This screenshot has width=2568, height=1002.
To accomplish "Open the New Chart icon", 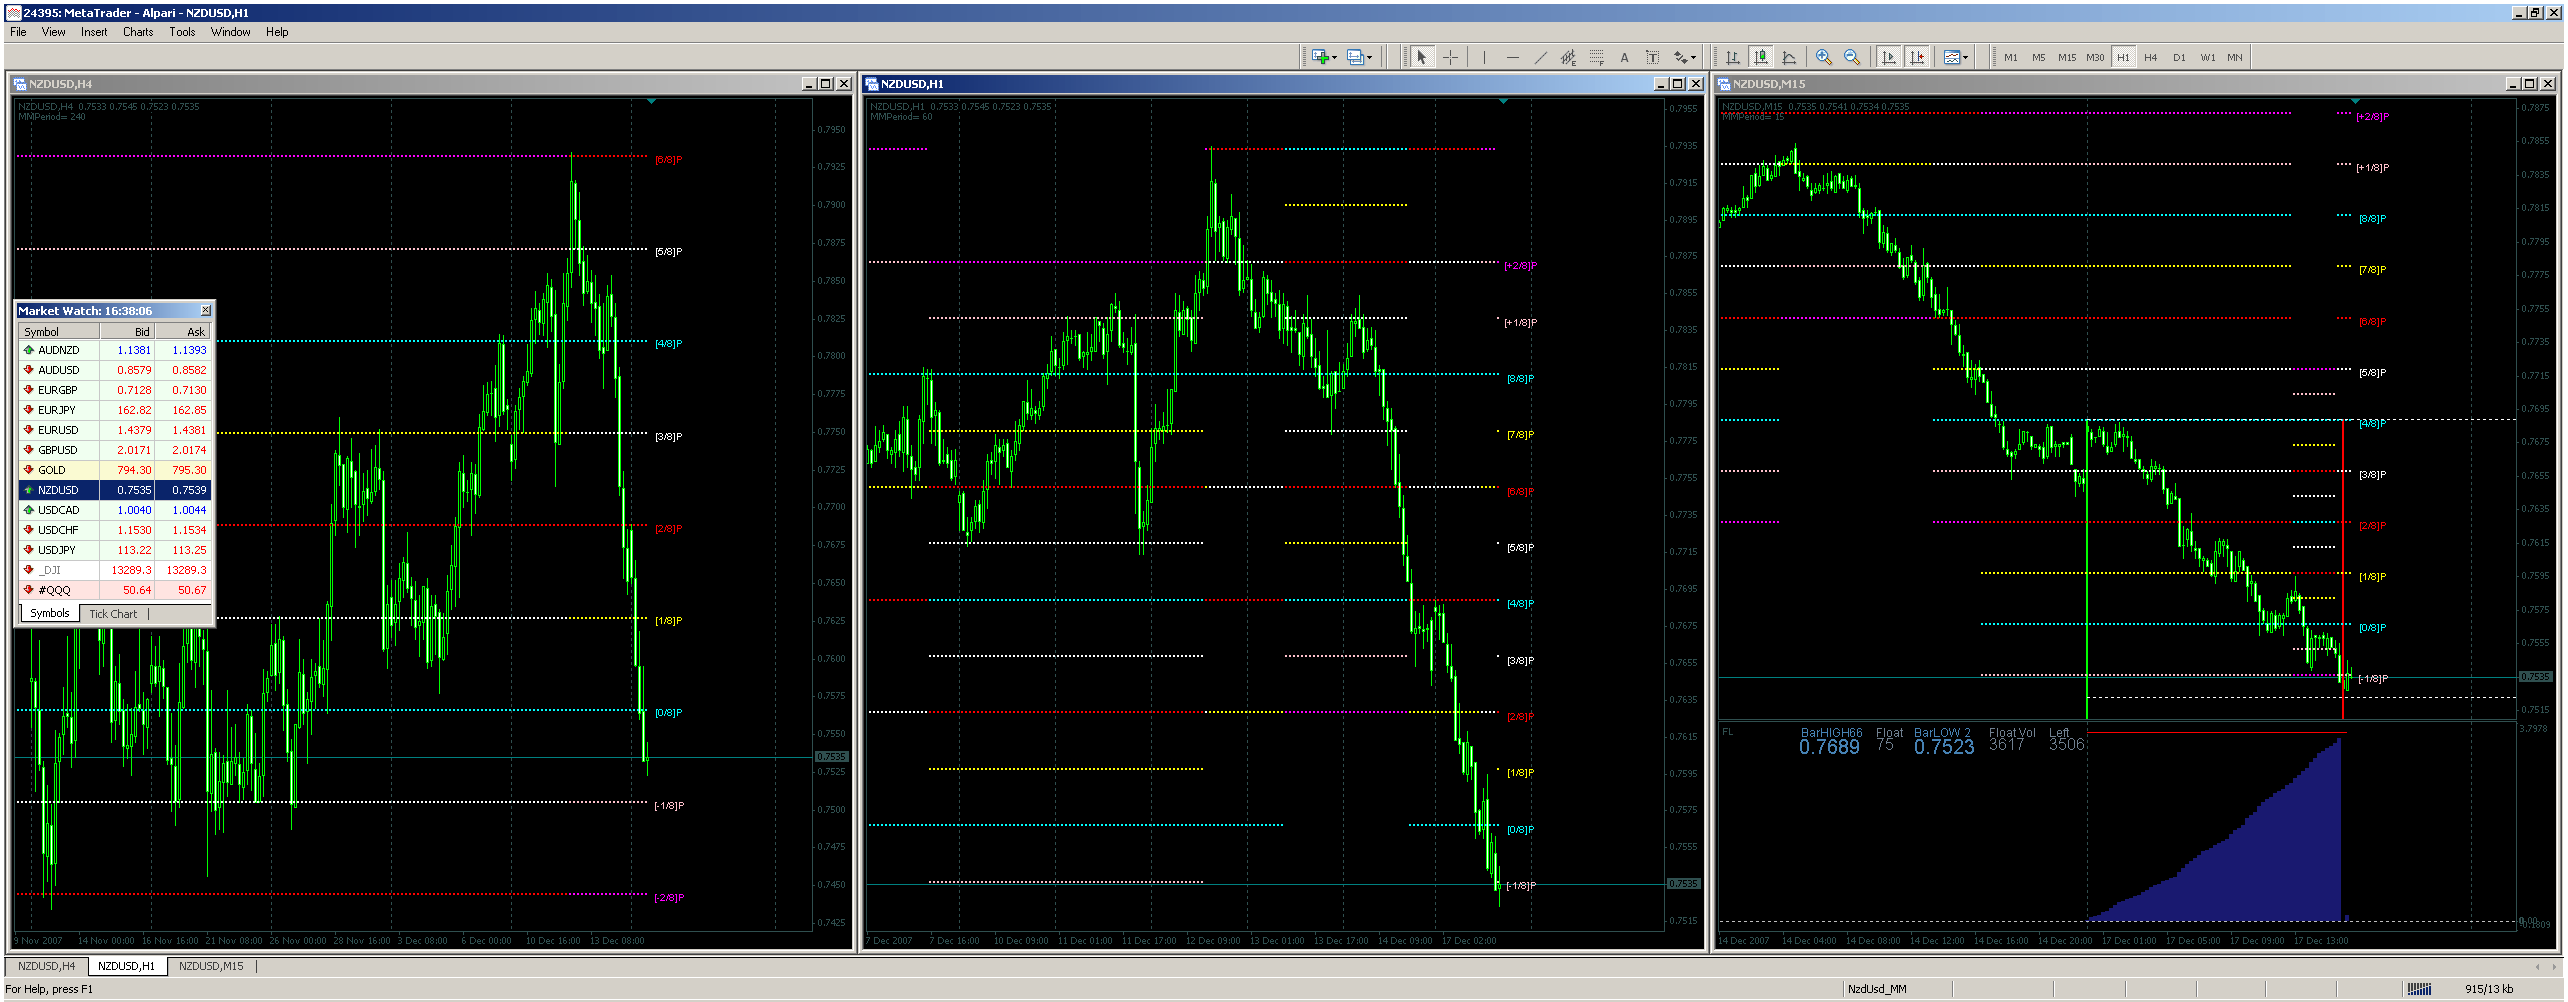I will coord(1320,57).
